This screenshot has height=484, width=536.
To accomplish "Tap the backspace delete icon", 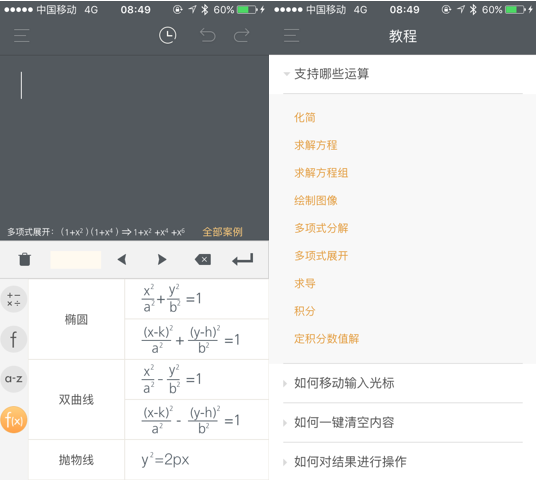I will click(203, 260).
